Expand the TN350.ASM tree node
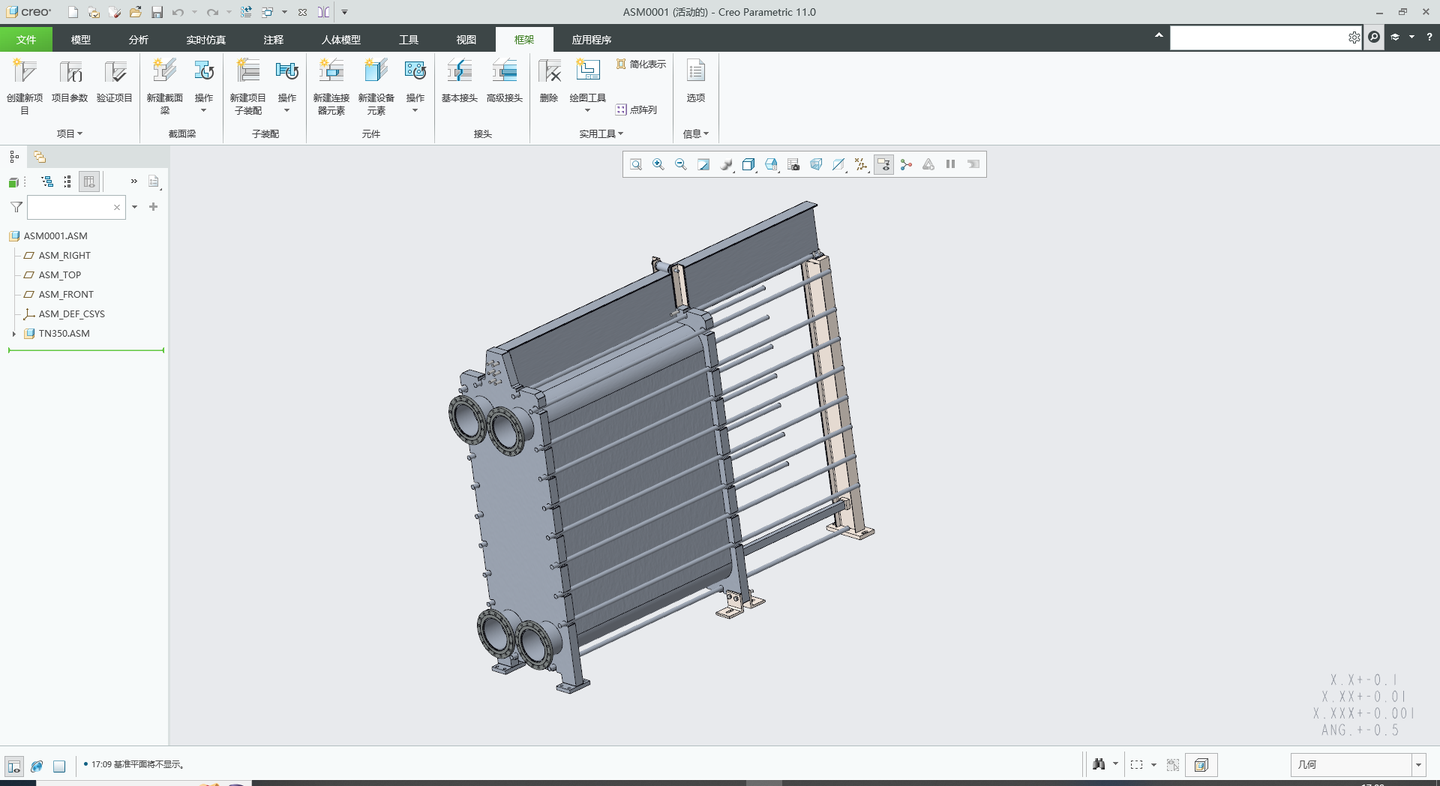The width and height of the screenshot is (1440, 786). click(14, 334)
